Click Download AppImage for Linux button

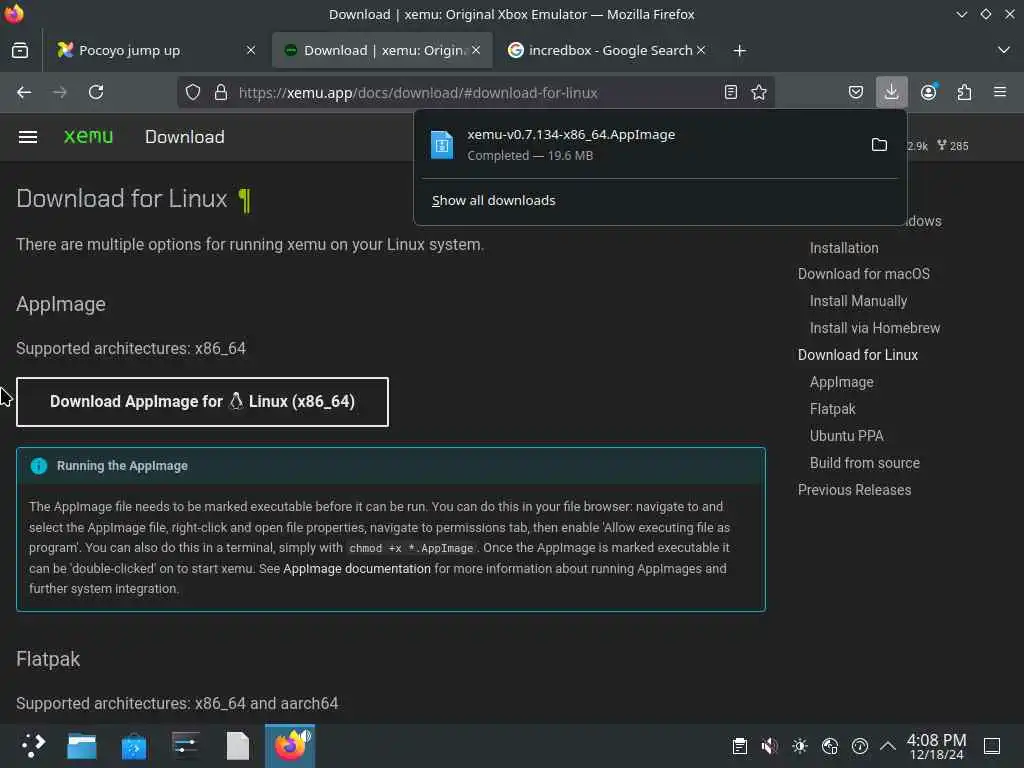202,402
